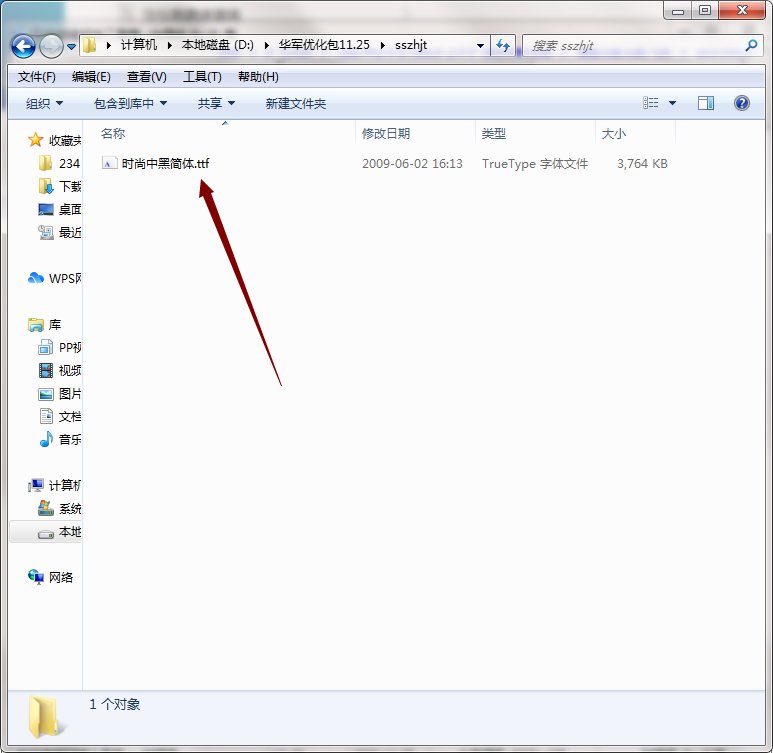
Task: Toggle the preview pane icon
Action: (x=705, y=103)
